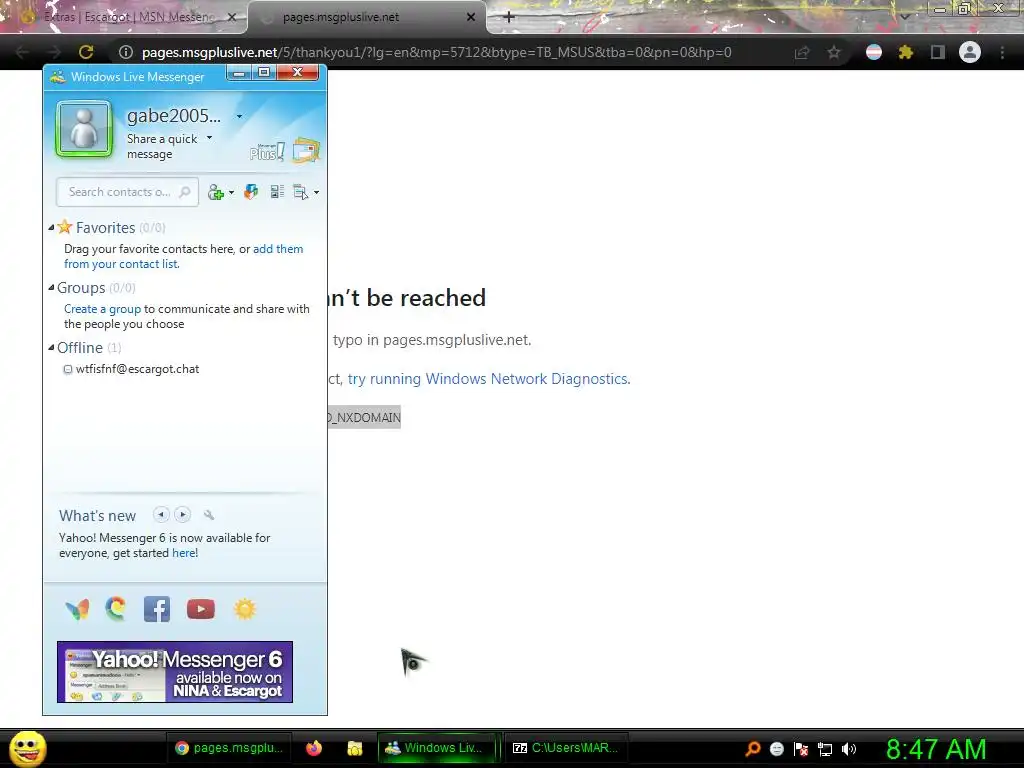This screenshot has height=768, width=1024.
Task: Click the contact list layout icon
Action: tap(277, 192)
